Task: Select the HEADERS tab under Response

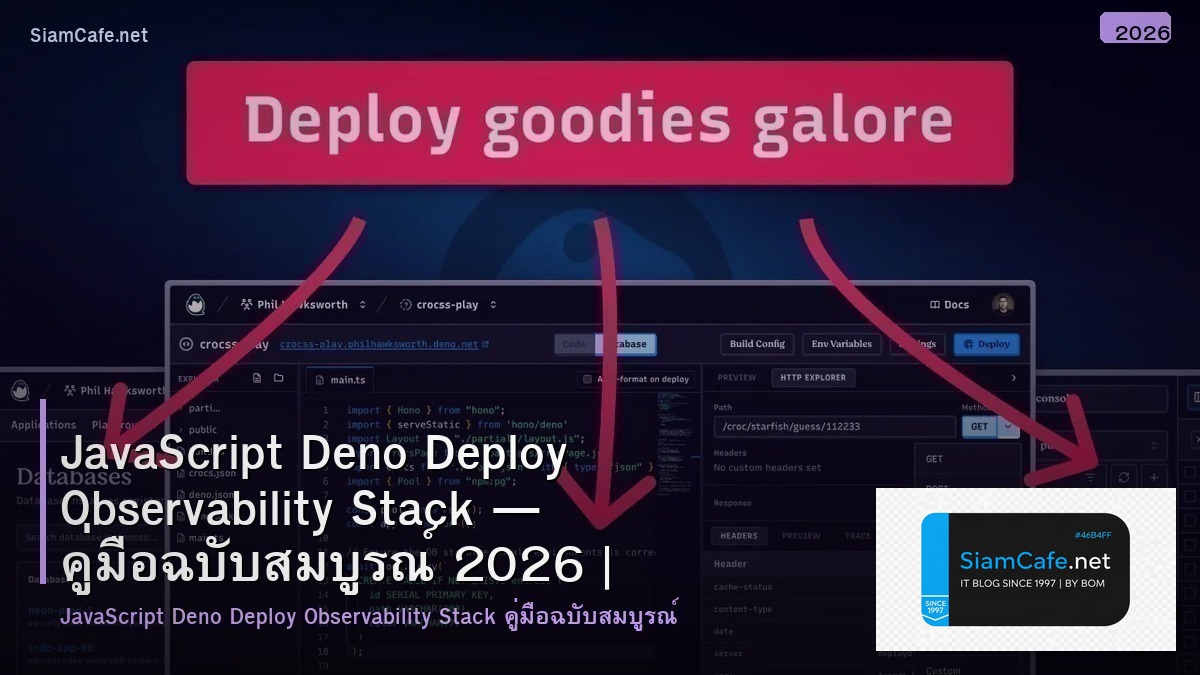Action: (x=739, y=536)
